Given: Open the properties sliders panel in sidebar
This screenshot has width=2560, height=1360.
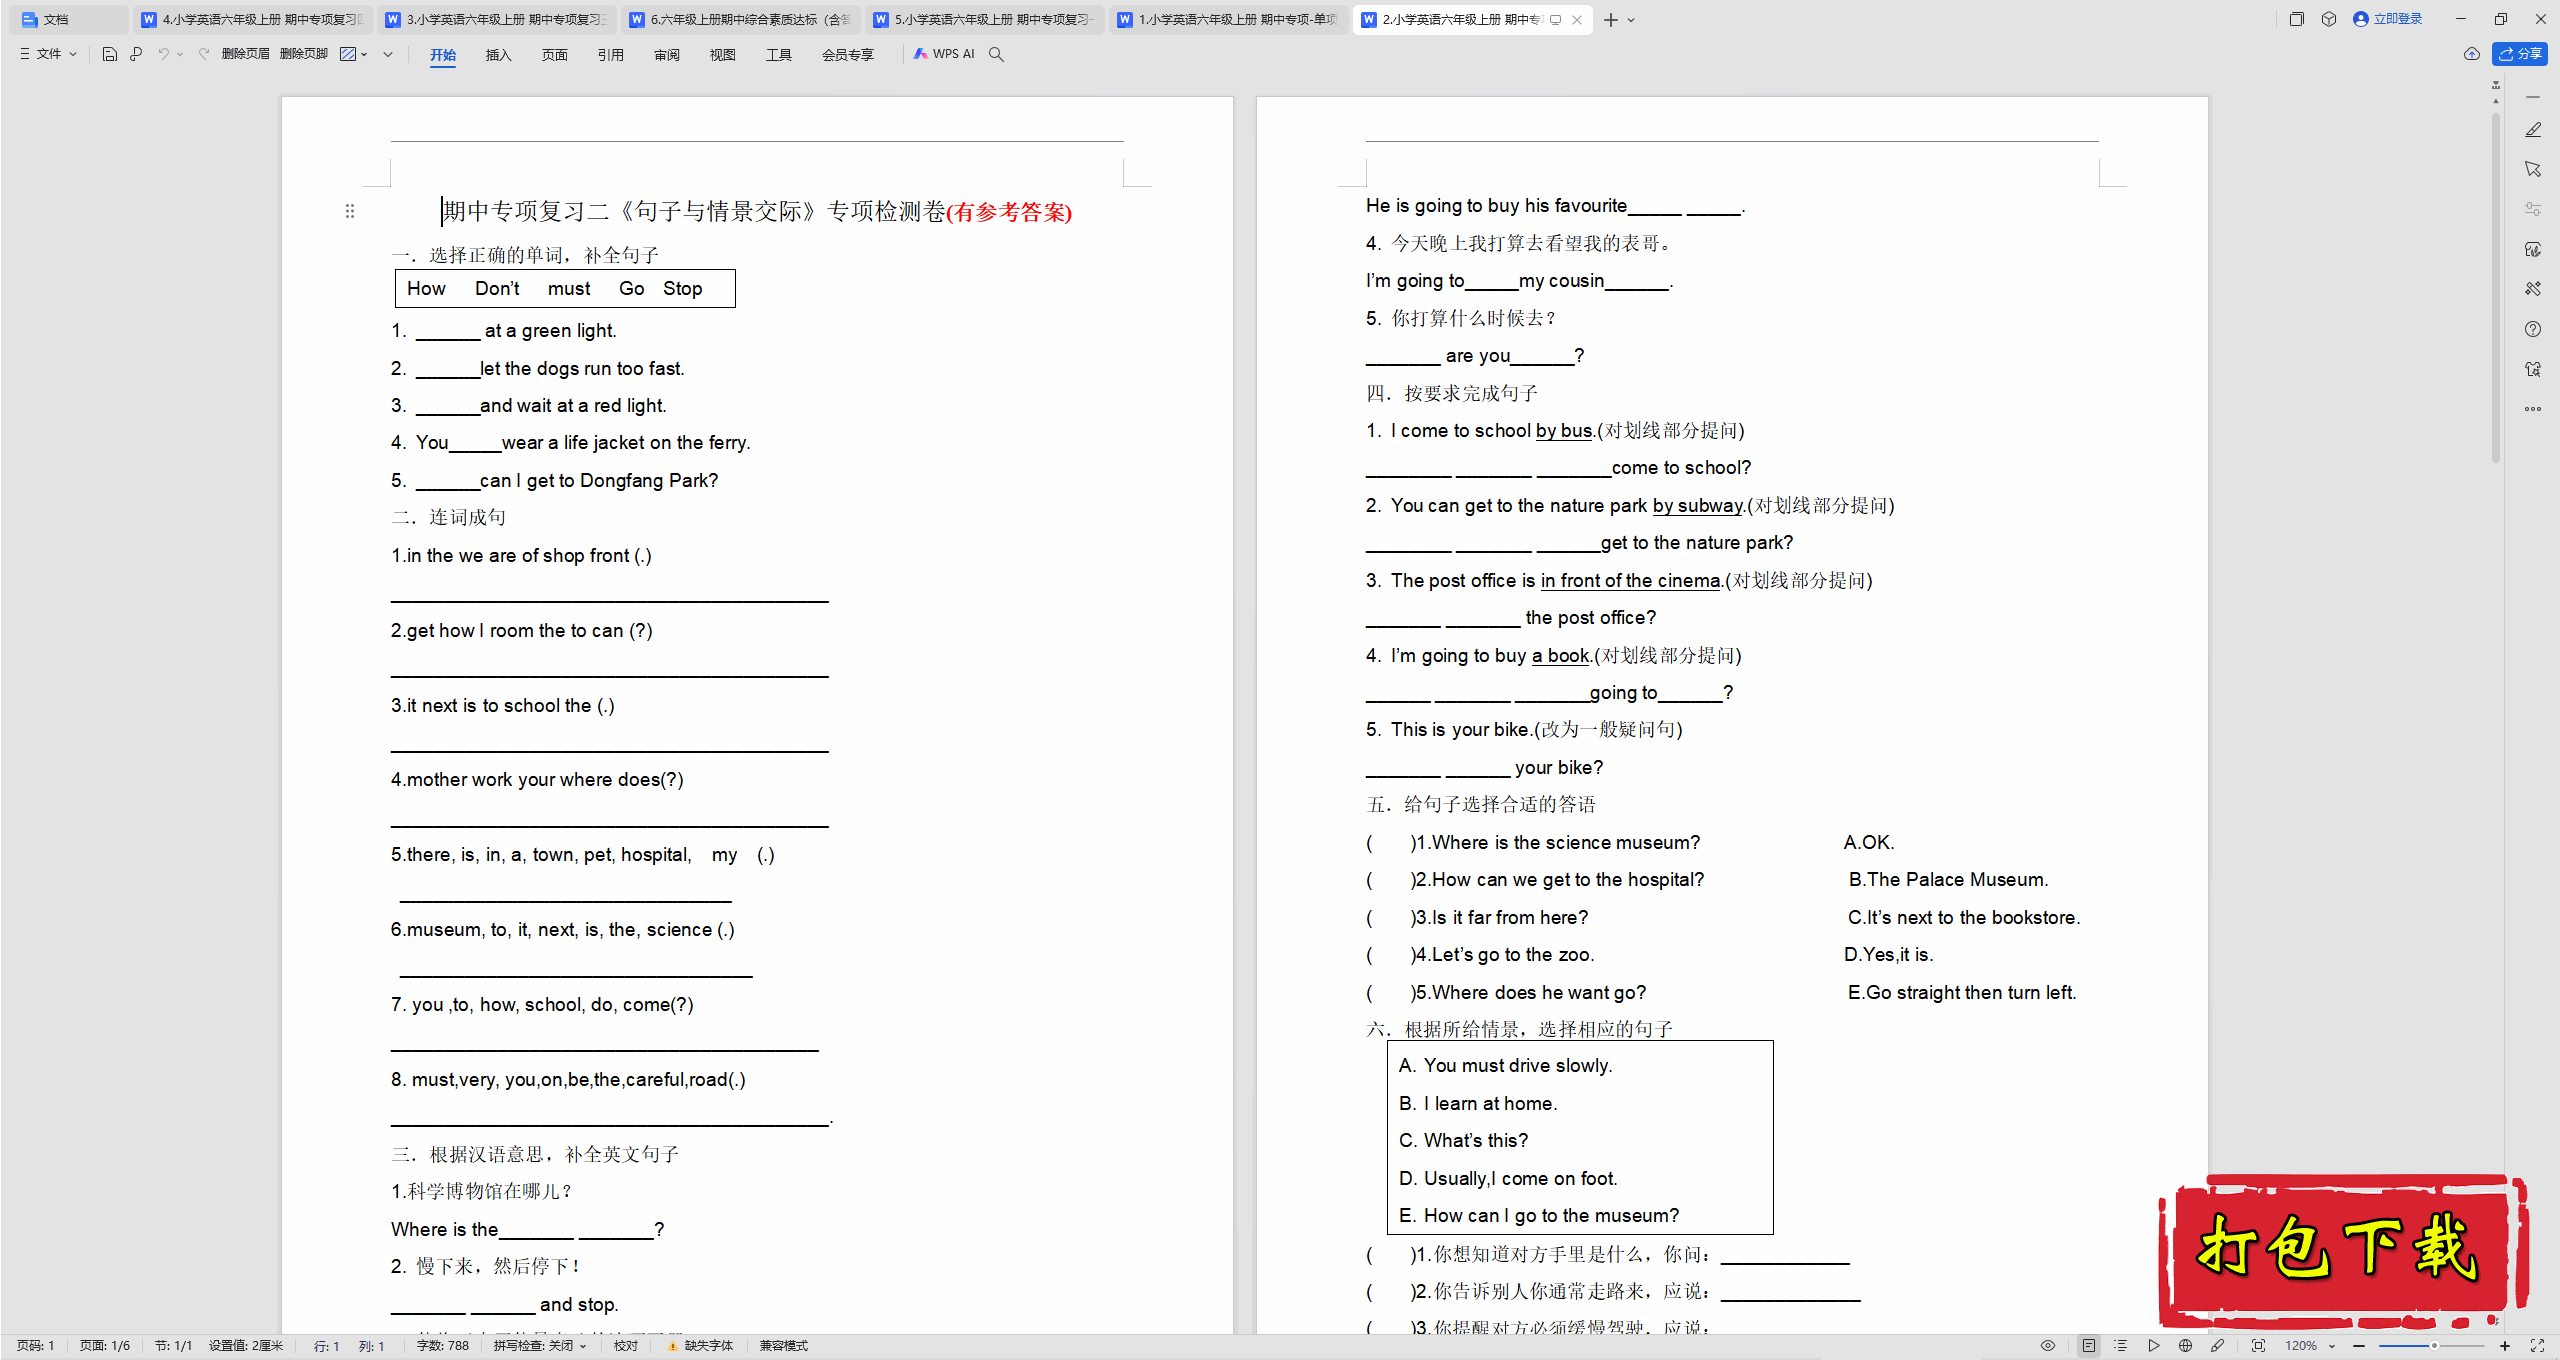Looking at the screenshot, I should [2533, 209].
